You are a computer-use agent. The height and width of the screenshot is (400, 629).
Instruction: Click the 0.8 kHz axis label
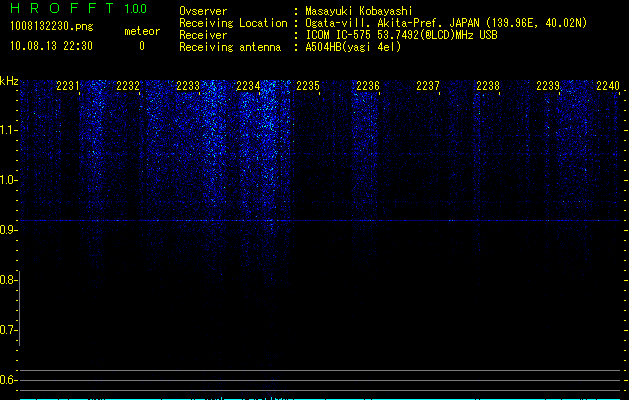pyautogui.click(x=7, y=280)
